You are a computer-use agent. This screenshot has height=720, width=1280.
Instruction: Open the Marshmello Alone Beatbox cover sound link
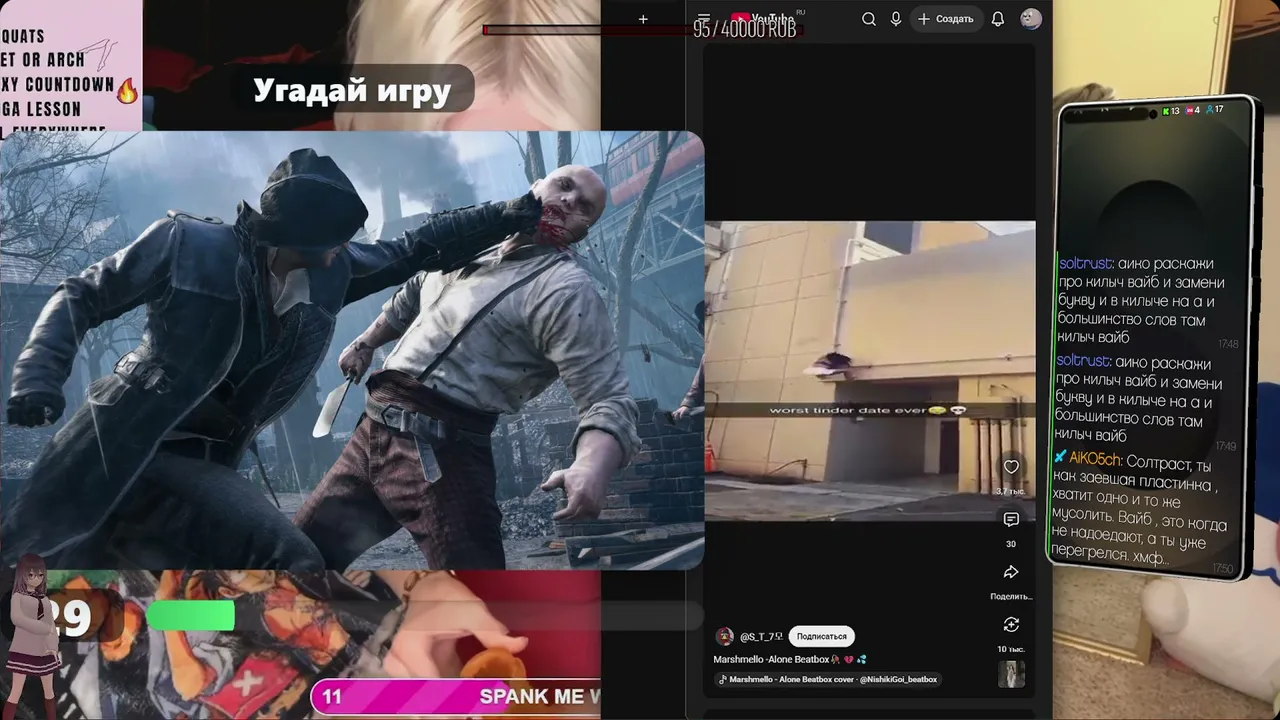pyautogui.click(x=829, y=680)
